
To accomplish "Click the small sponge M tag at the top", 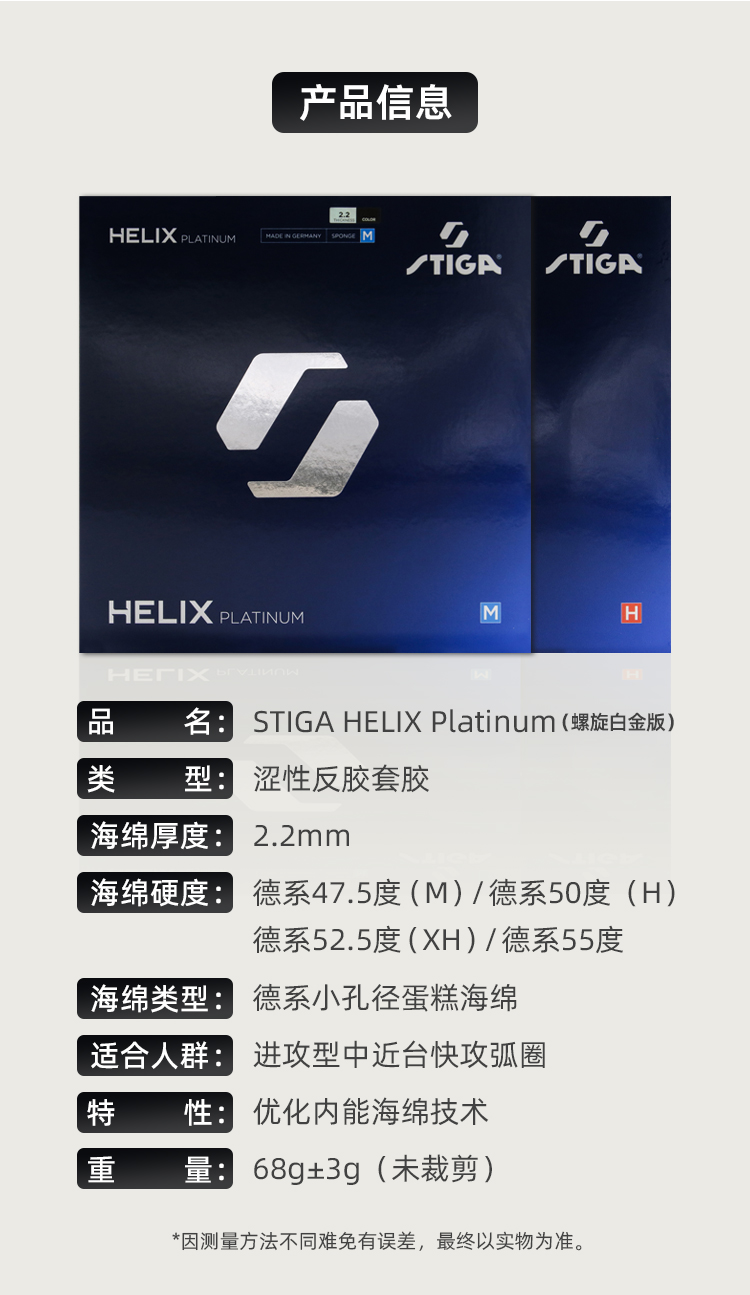I will pos(367,236).
